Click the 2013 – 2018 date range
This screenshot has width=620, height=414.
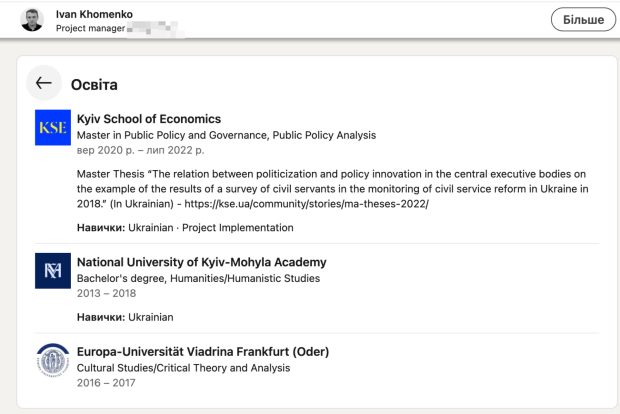click(x=106, y=293)
